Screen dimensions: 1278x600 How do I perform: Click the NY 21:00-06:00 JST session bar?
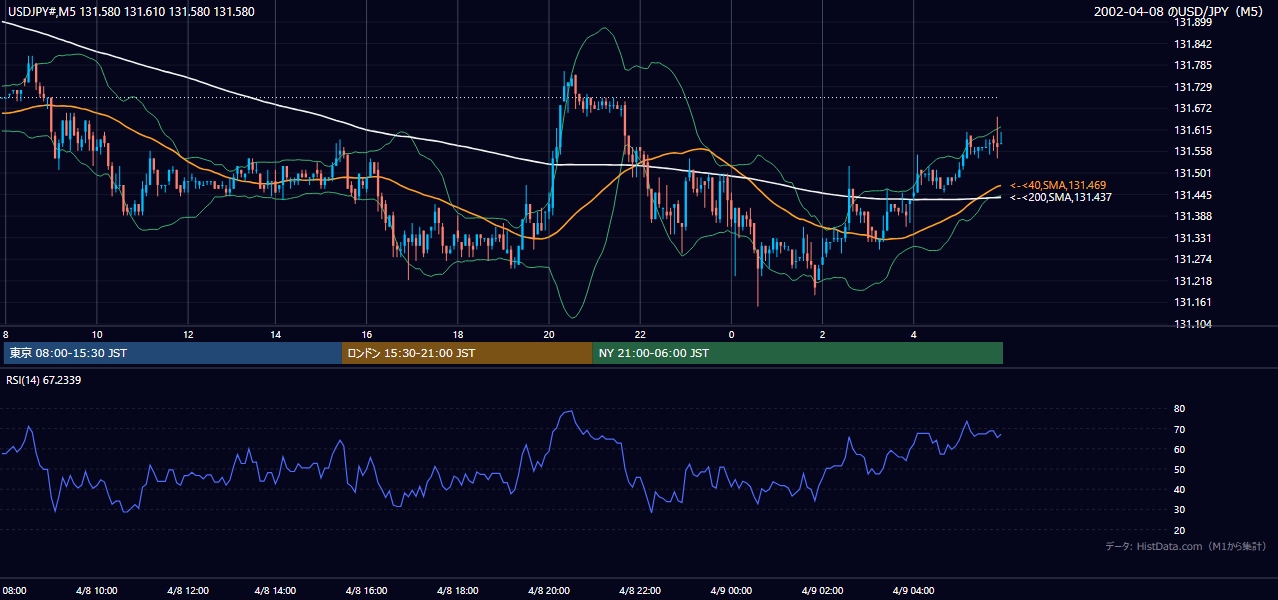pos(797,353)
